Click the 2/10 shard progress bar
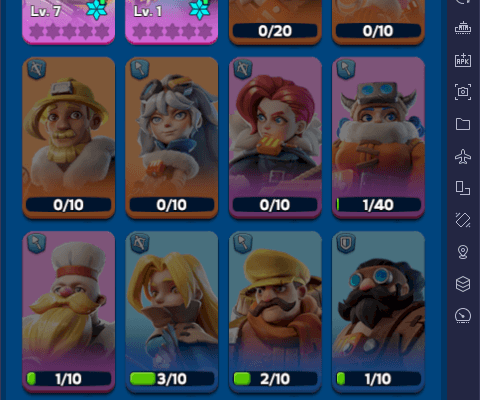Image resolution: width=480 pixels, height=400 pixels. click(275, 379)
